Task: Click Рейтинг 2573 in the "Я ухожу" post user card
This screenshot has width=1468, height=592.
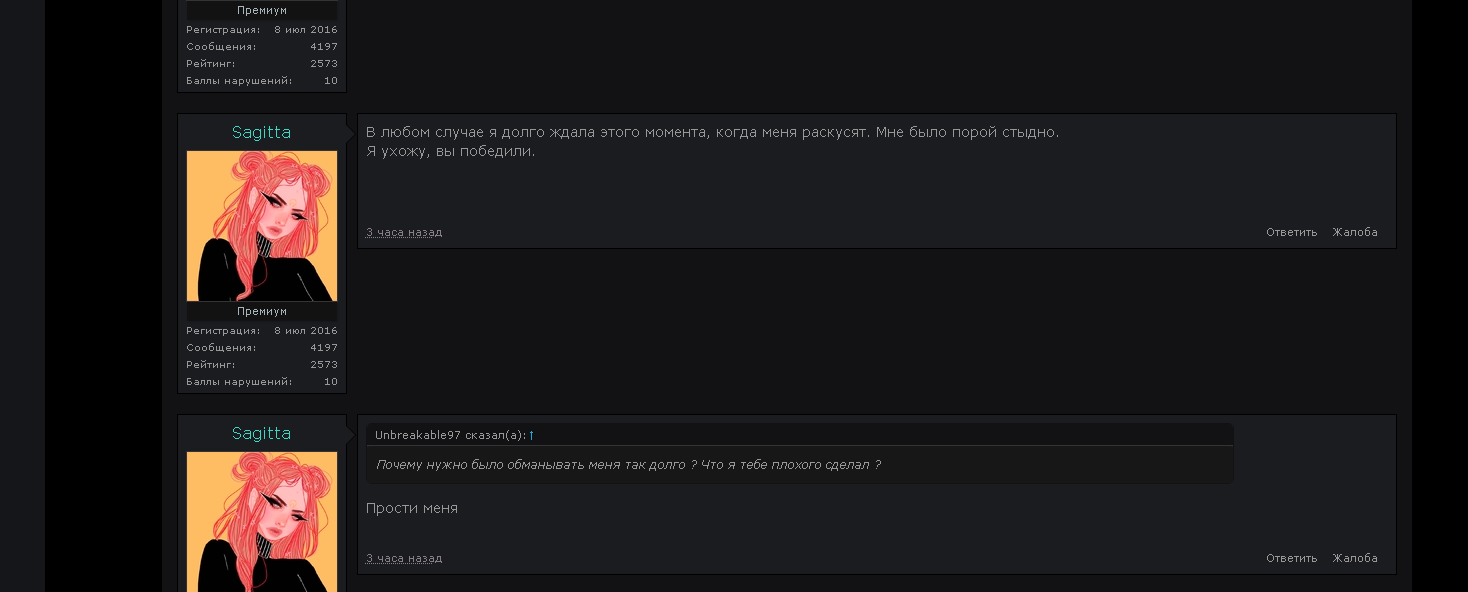Action: 262,364
